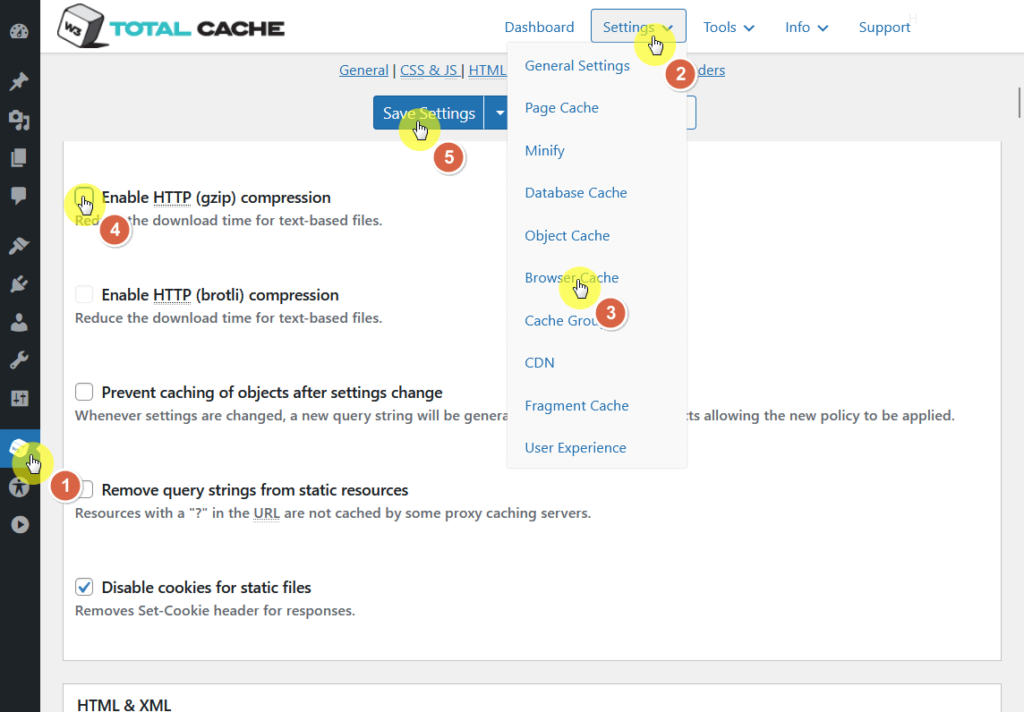The width and height of the screenshot is (1024, 712).
Task: Jump to CSS & JS section anchor link
Action: pos(429,70)
